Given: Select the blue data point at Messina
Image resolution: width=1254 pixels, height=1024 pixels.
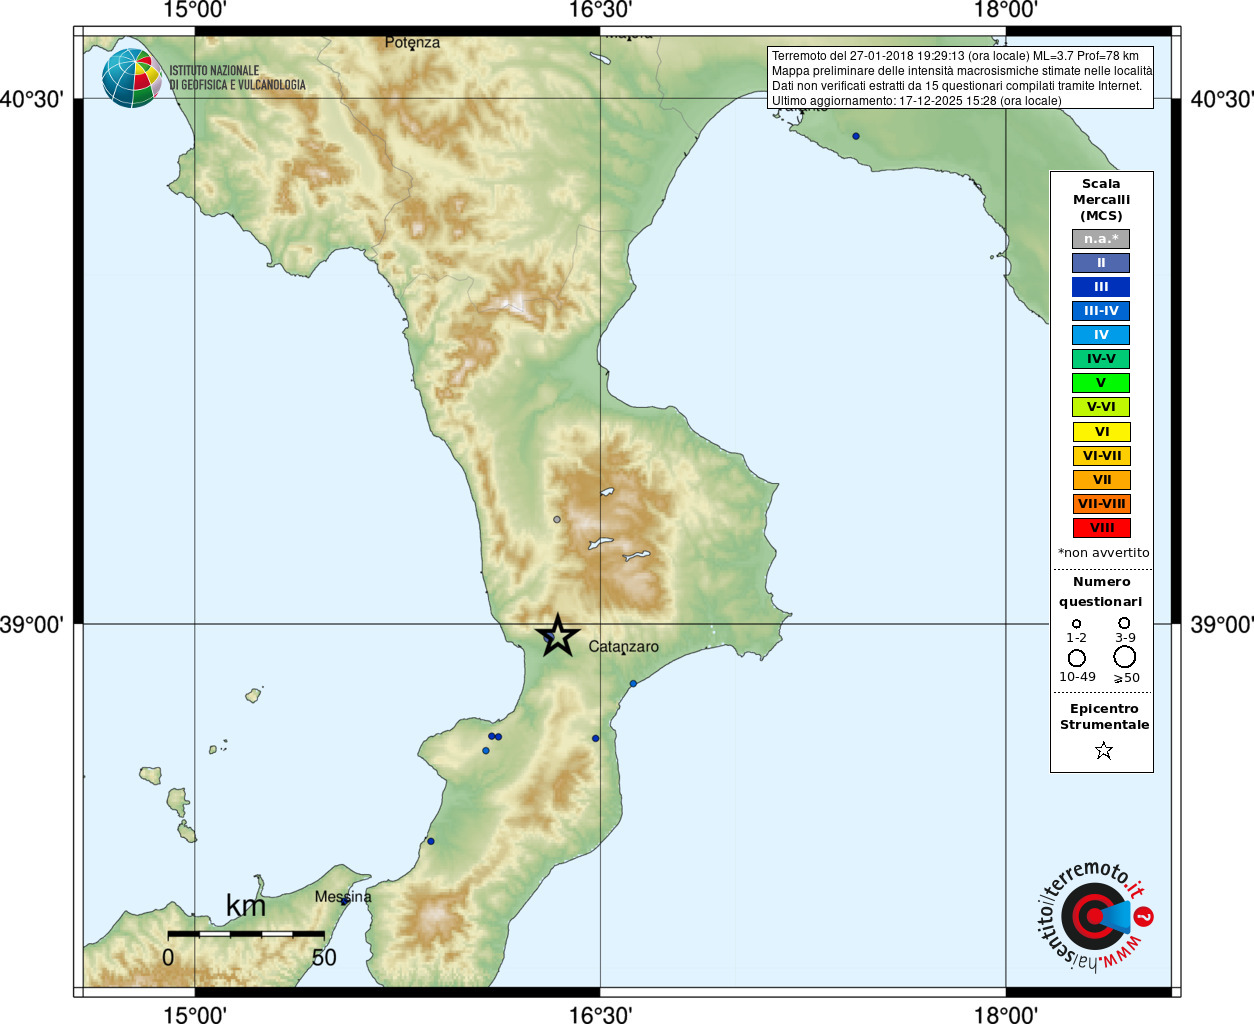Looking at the screenshot, I should click(345, 901).
